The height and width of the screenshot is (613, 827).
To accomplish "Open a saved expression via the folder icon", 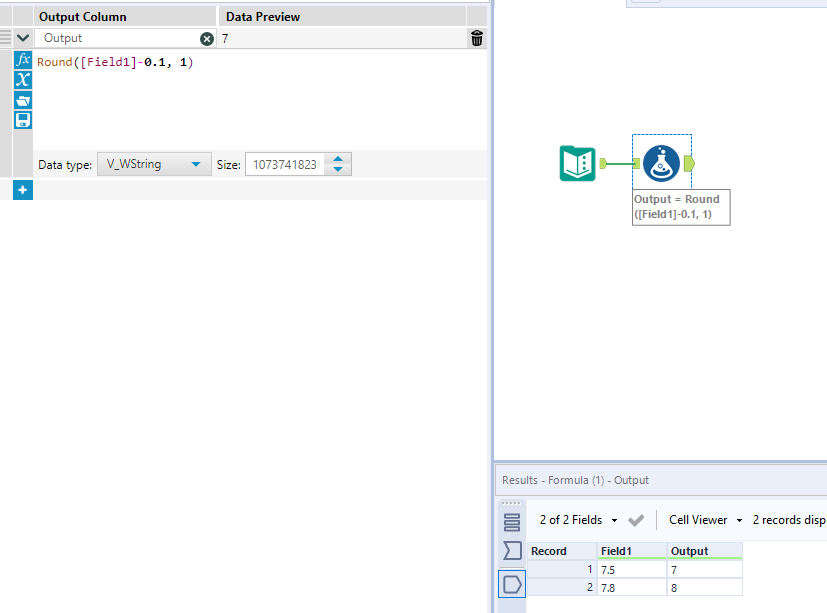I will (x=22, y=100).
